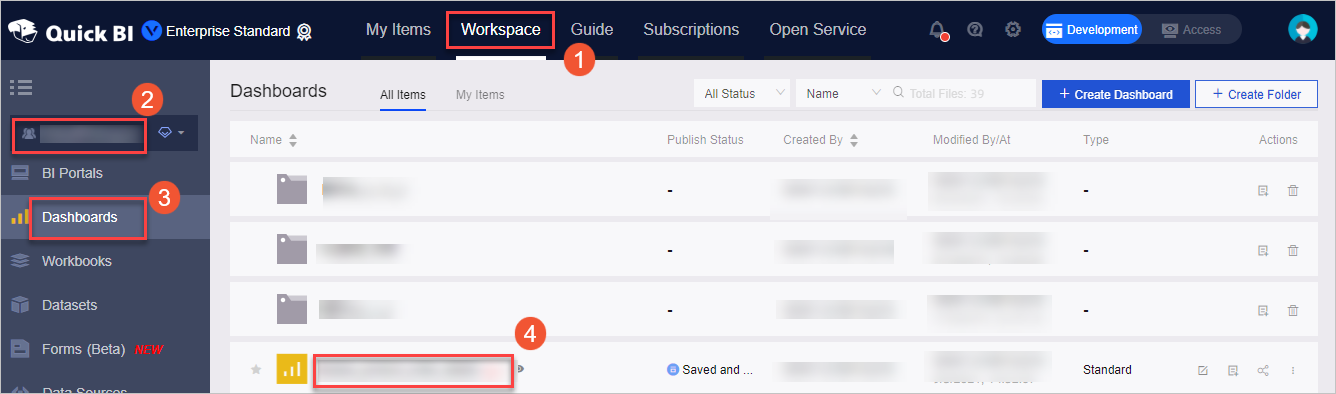Open the My Items top menu

(398, 30)
